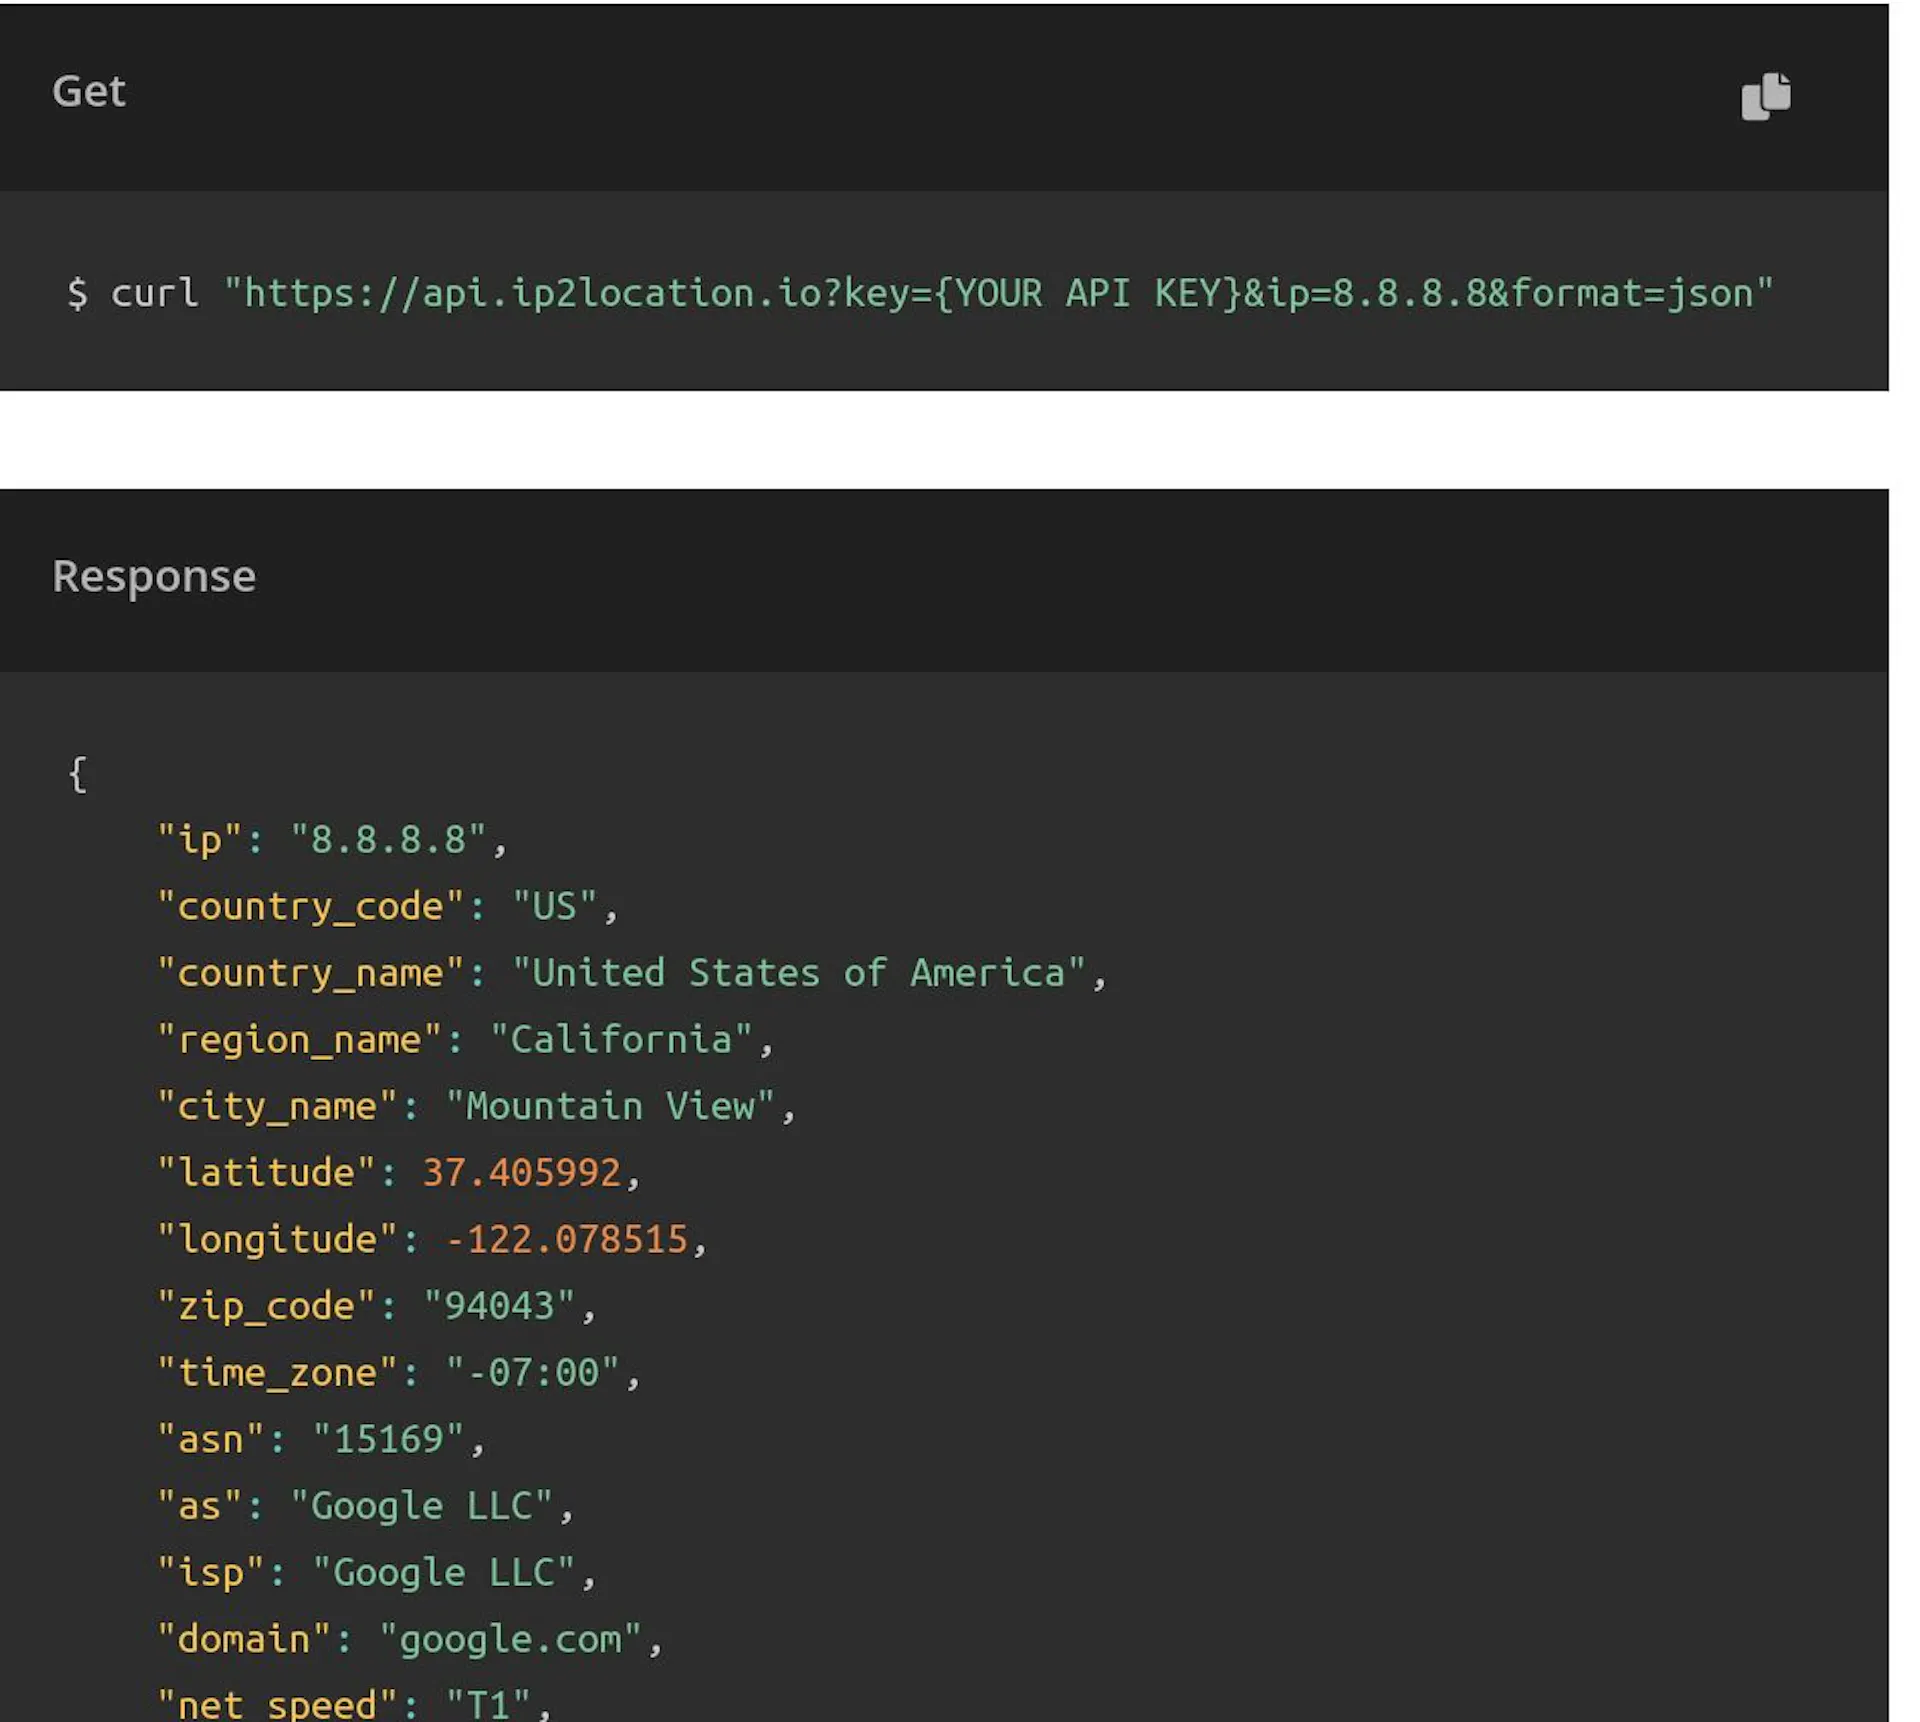The height and width of the screenshot is (1722, 1920).
Task: Click the "as": "Google LLC" line
Action: (365, 1506)
